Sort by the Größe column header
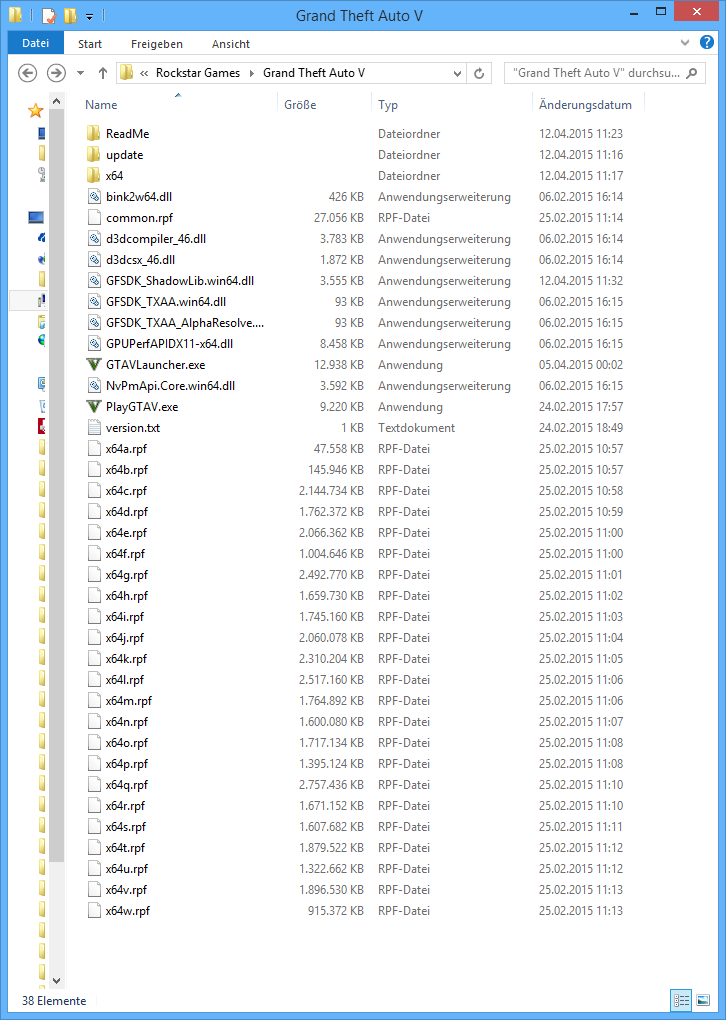 (300, 105)
